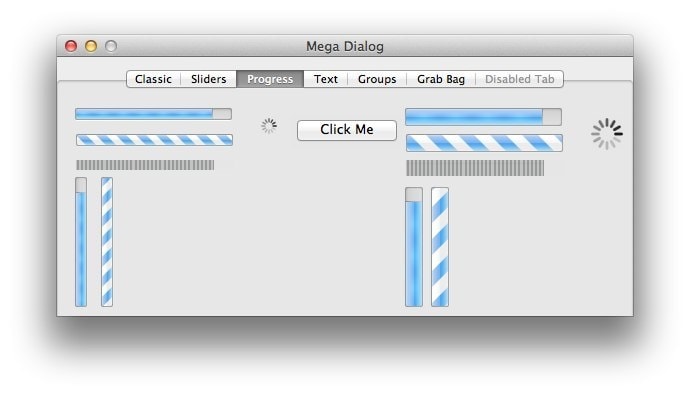Screen dimensions: 690x395
Task: Click the small gray segmented level bar
Action: (145, 165)
